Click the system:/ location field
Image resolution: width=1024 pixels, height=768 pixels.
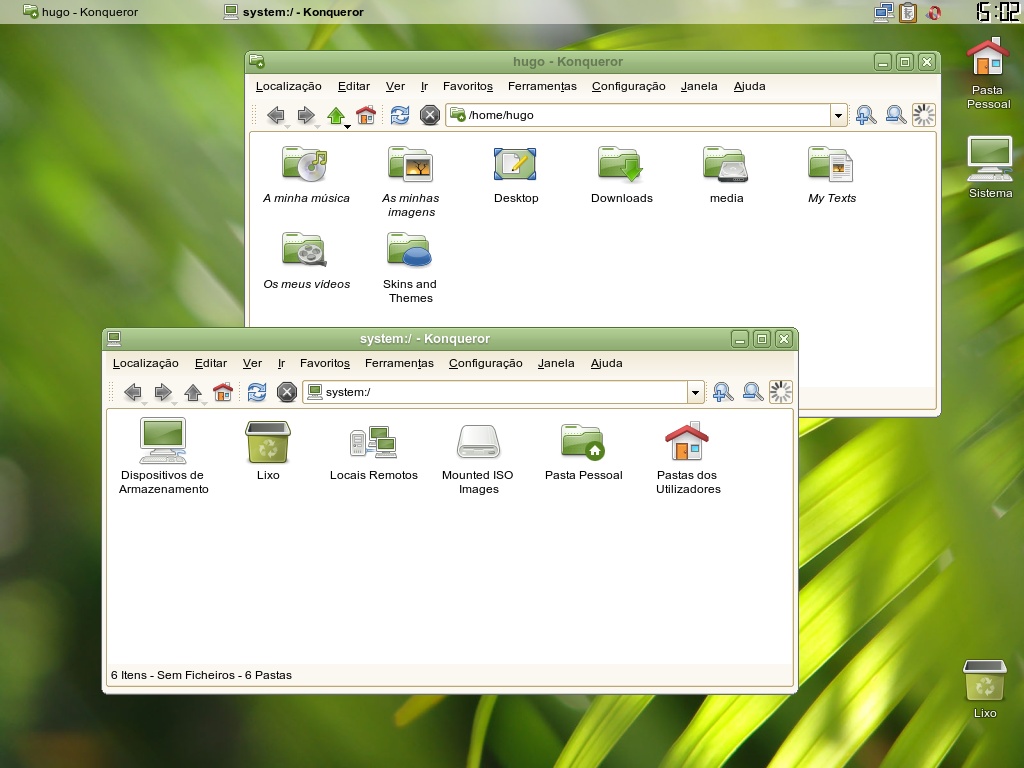(495, 392)
